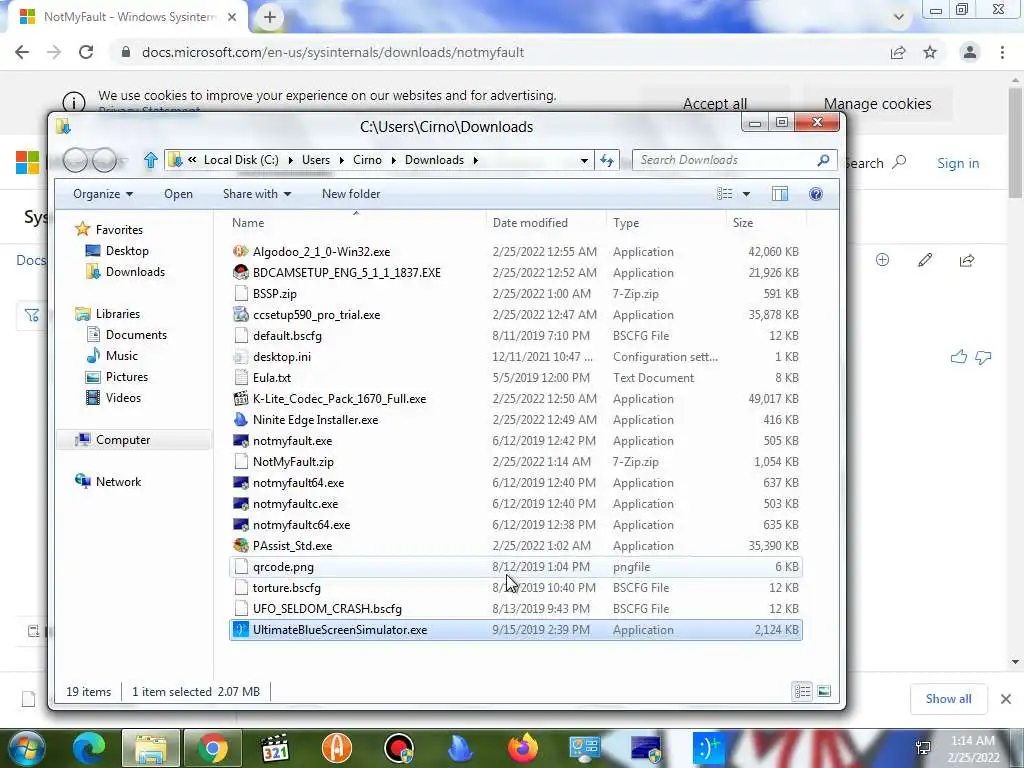
Task: Click Chrome share page icon
Action: click(898, 52)
